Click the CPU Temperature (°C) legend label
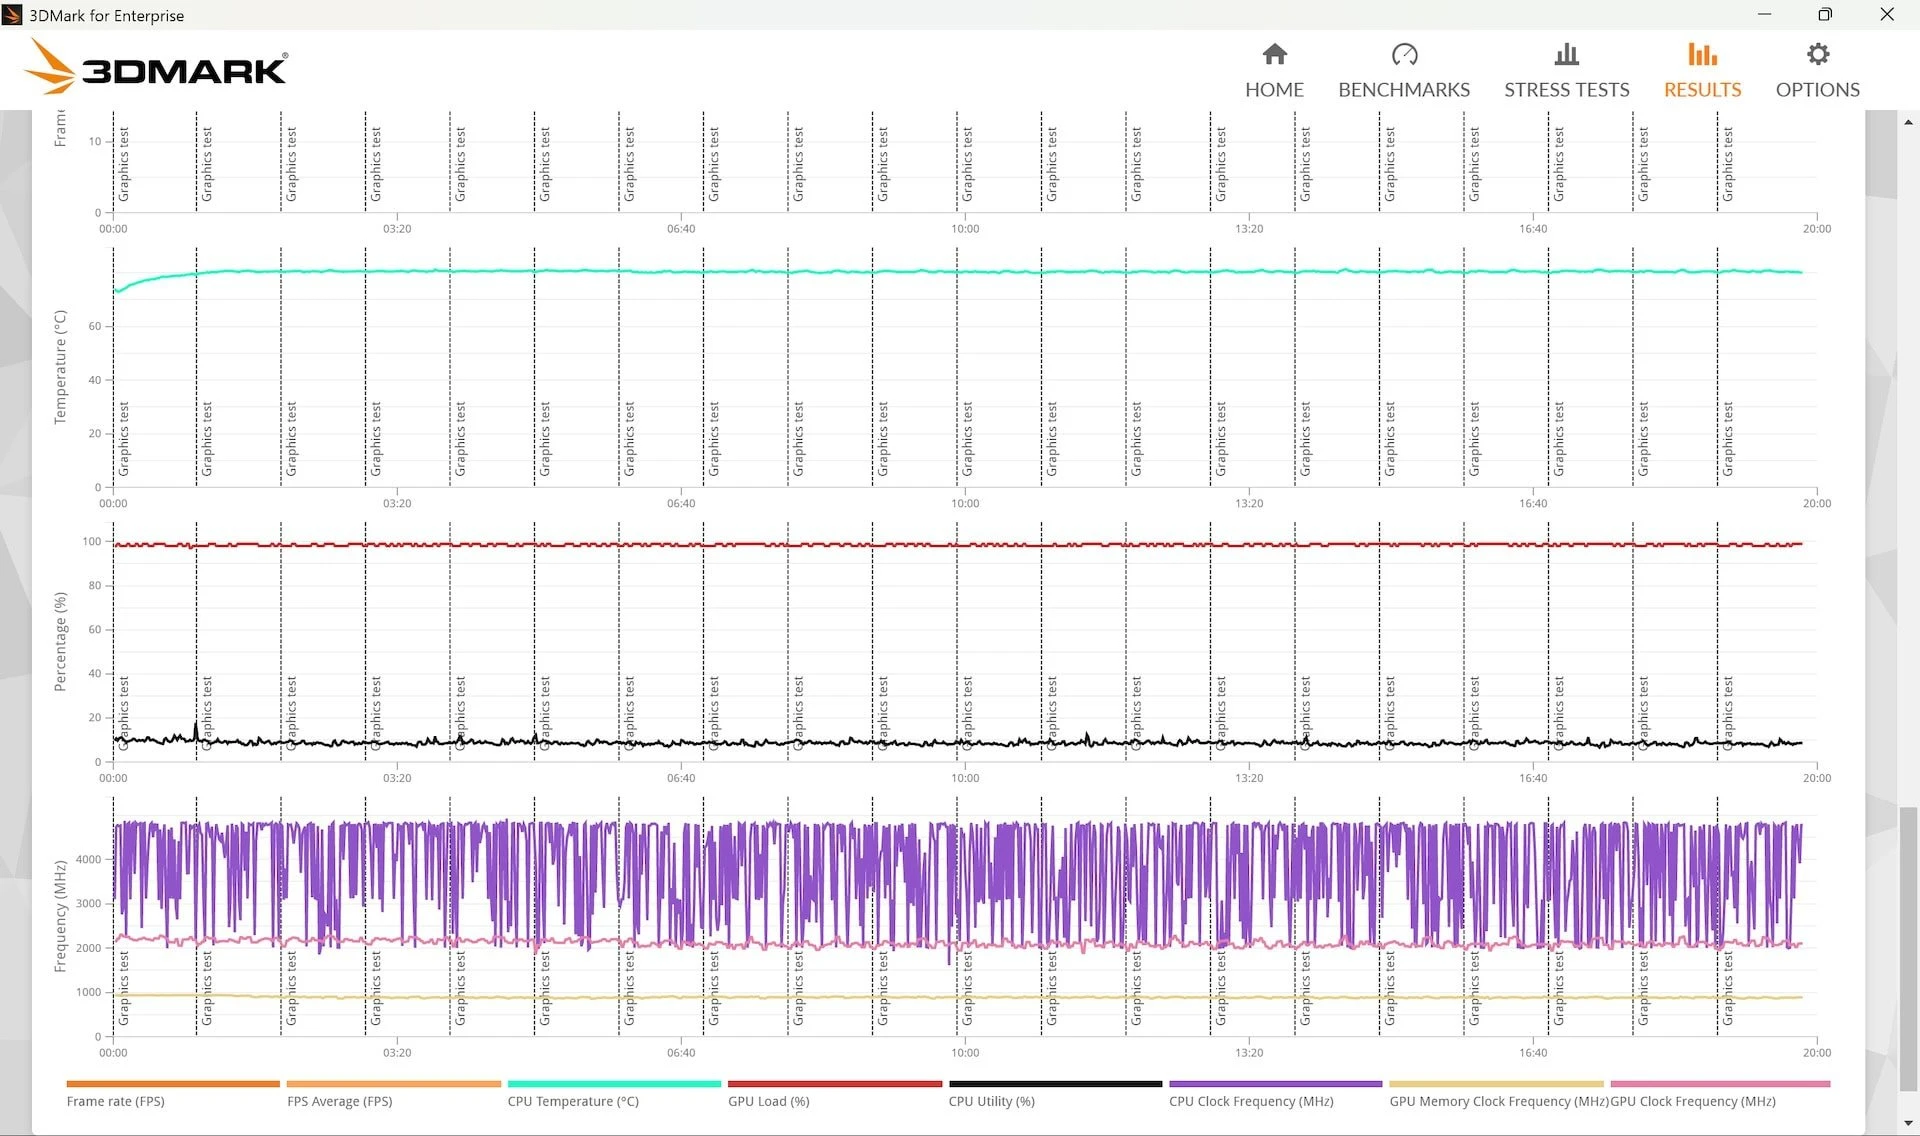Screen dimensions: 1920x1136 coord(573,1101)
